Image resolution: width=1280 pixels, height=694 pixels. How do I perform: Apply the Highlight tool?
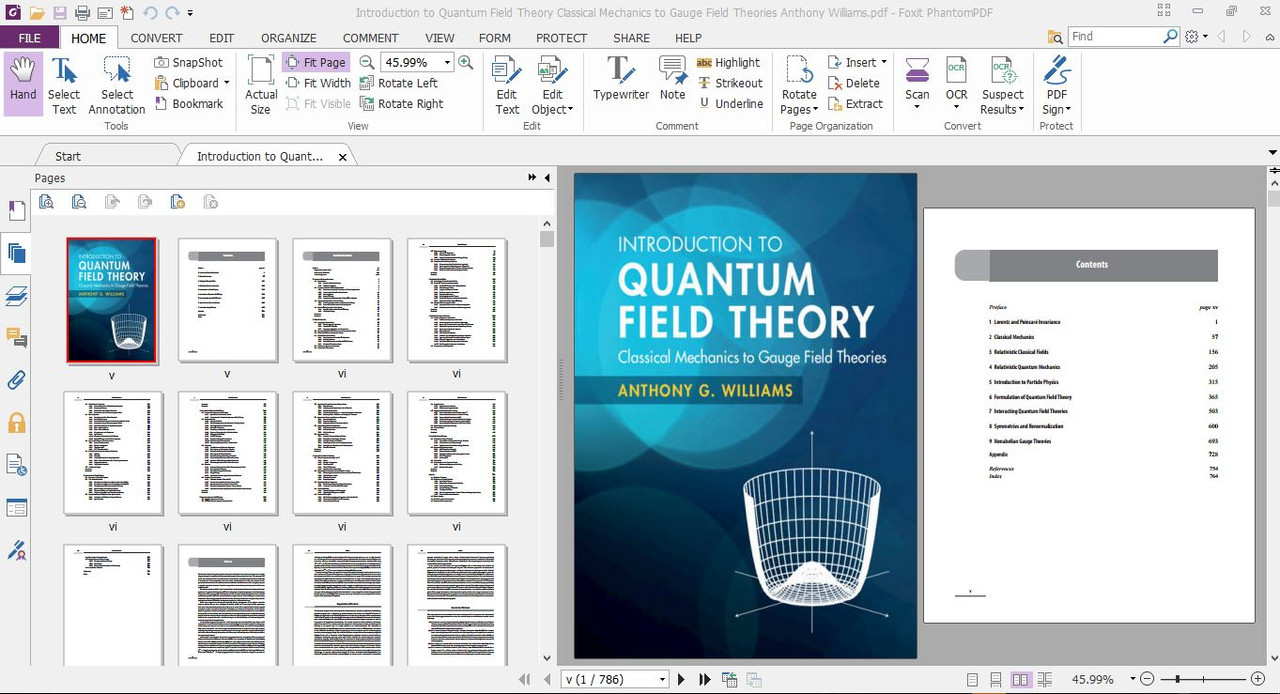[x=728, y=62]
